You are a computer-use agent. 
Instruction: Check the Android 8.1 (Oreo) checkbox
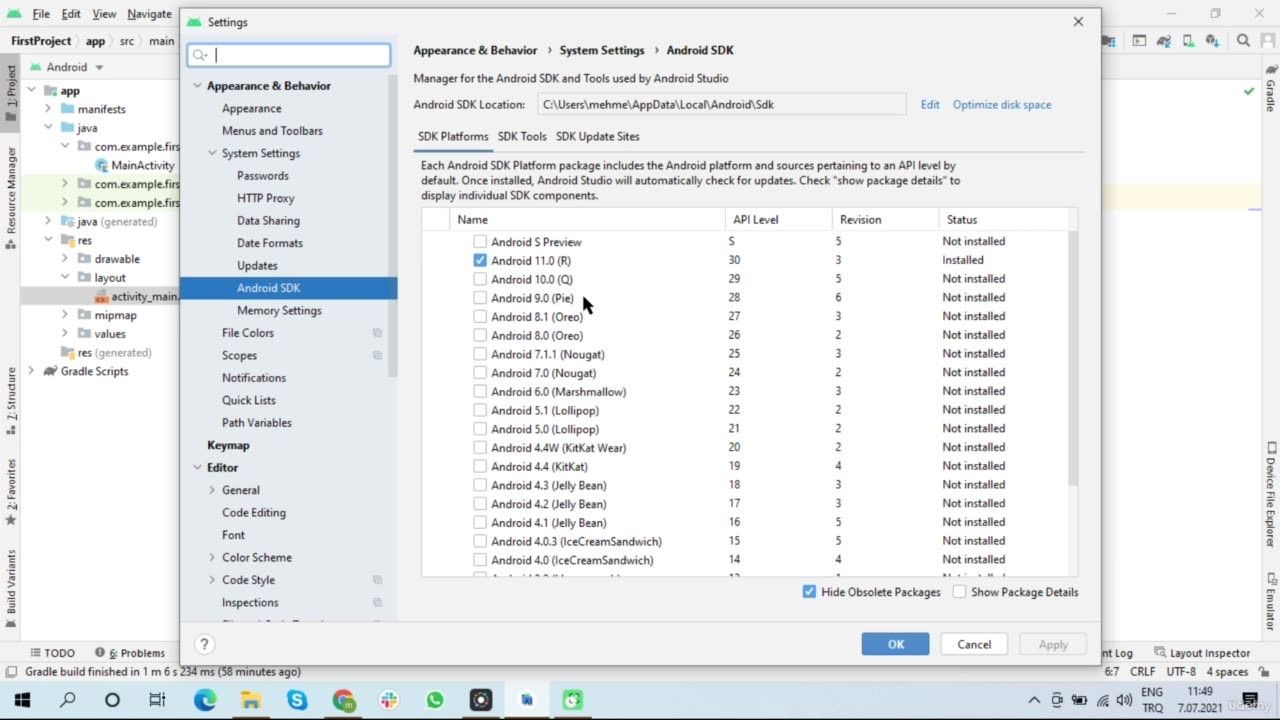click(x=480, y=316)
